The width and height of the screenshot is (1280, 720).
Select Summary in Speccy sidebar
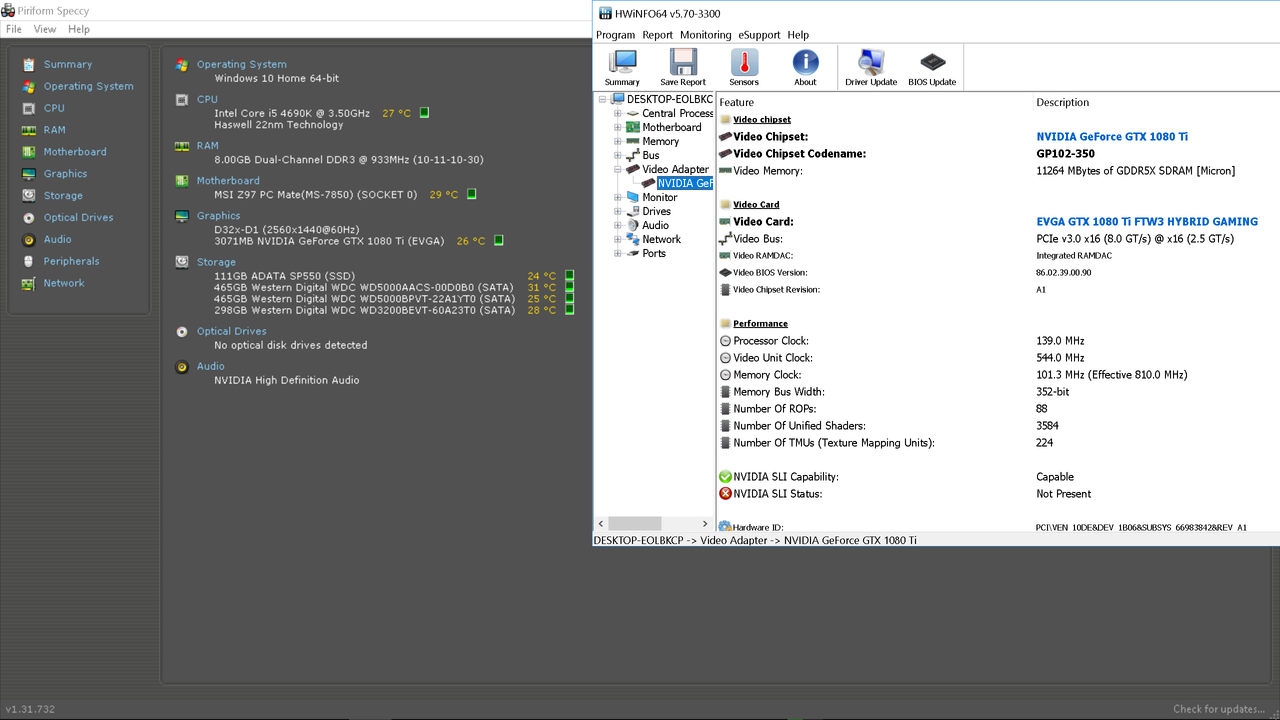click(68, 64)
